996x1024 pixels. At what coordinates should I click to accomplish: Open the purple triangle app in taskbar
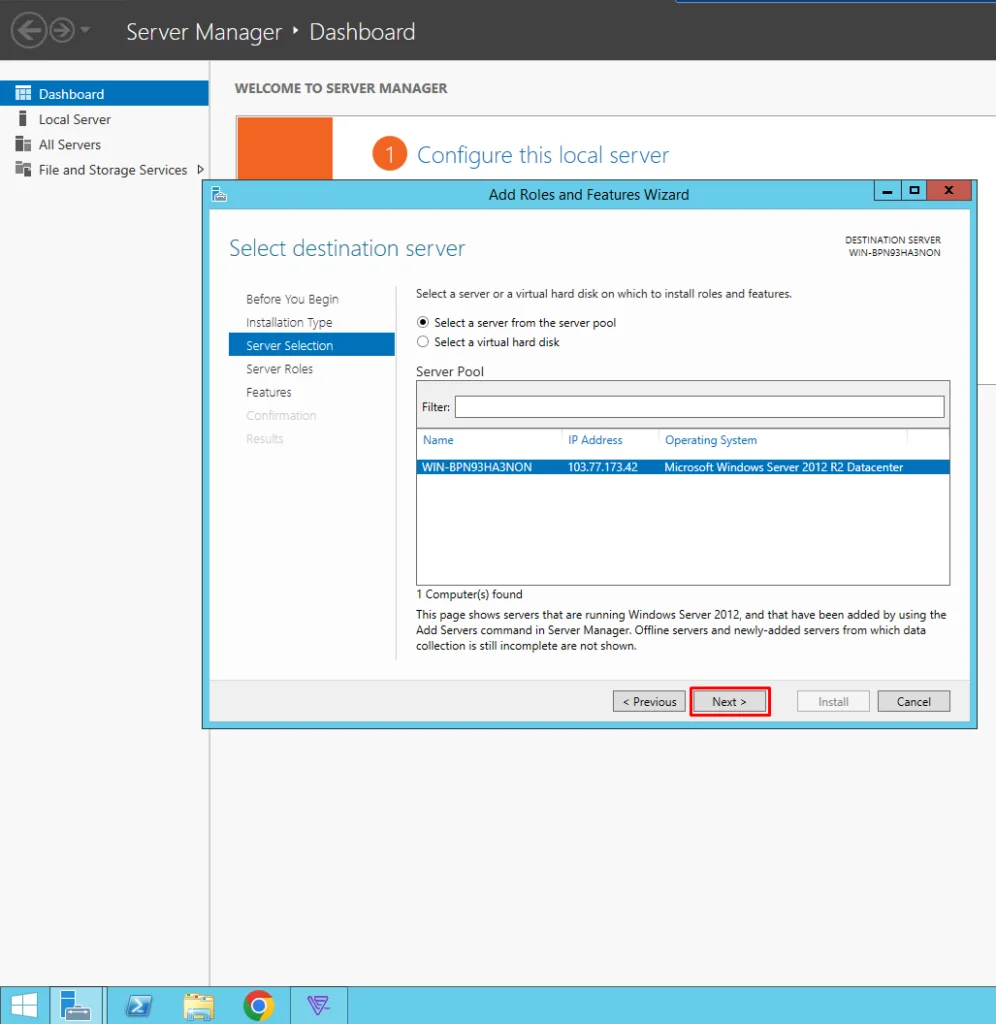pyautogui.click(x=319, y=1005)
